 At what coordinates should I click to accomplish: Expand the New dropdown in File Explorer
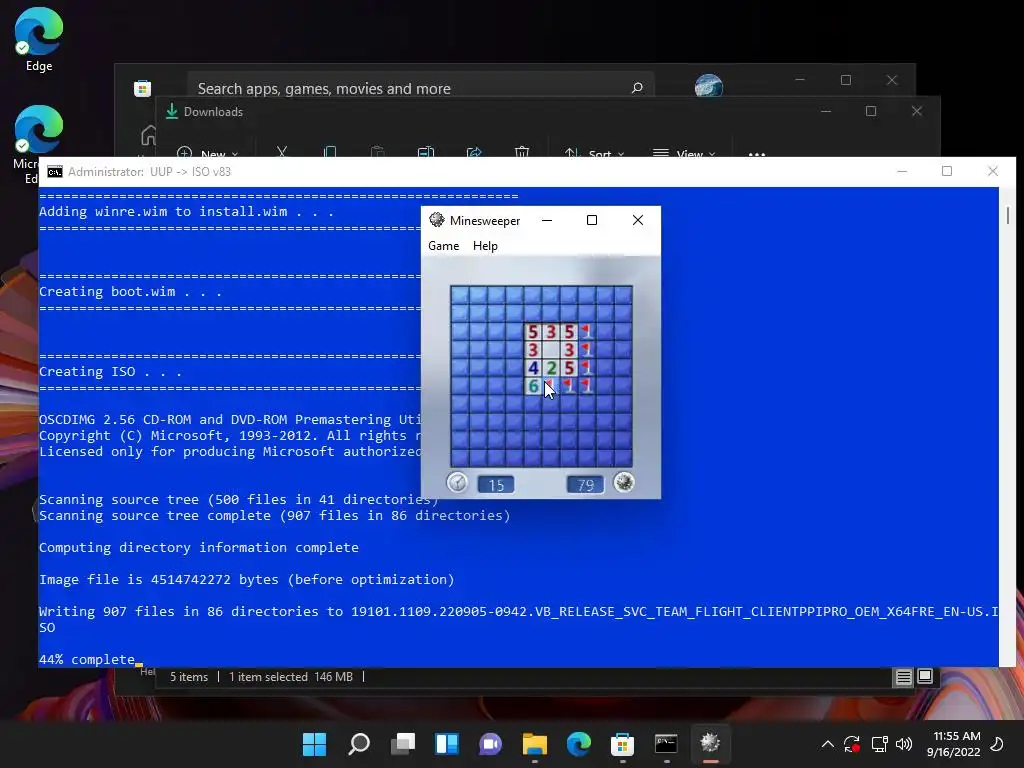tap(208, 154)
